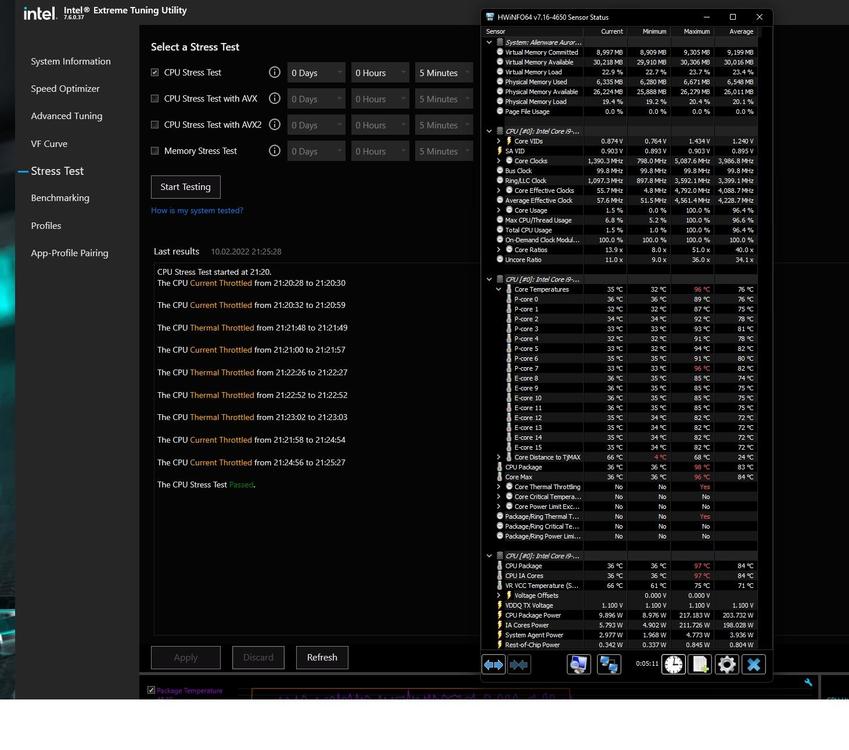
Task: Collapse the Core Temperatures tree node
Action: click(499, 289)
